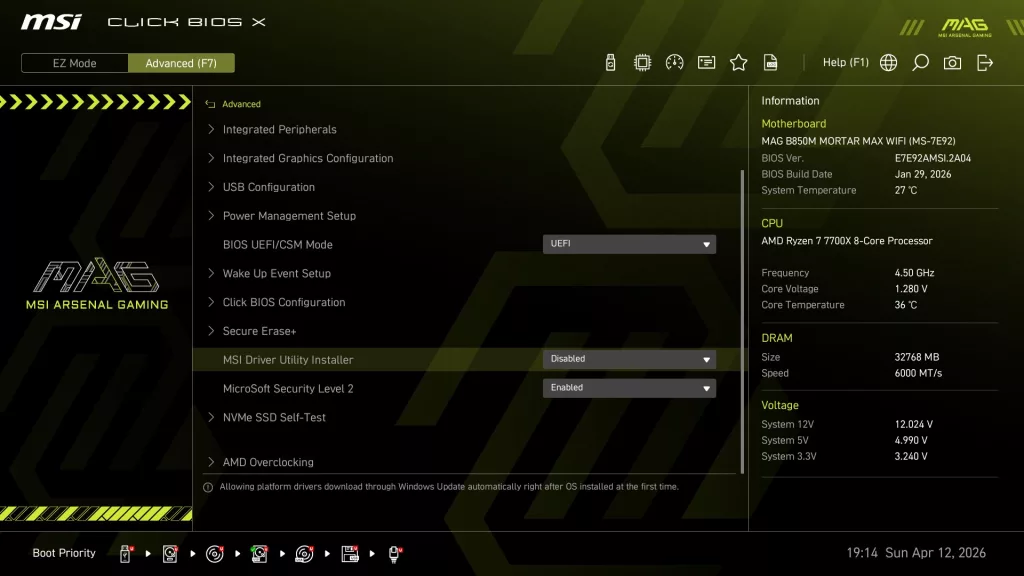
Task: Switch to EZ Mode
Action: point(74,63)
